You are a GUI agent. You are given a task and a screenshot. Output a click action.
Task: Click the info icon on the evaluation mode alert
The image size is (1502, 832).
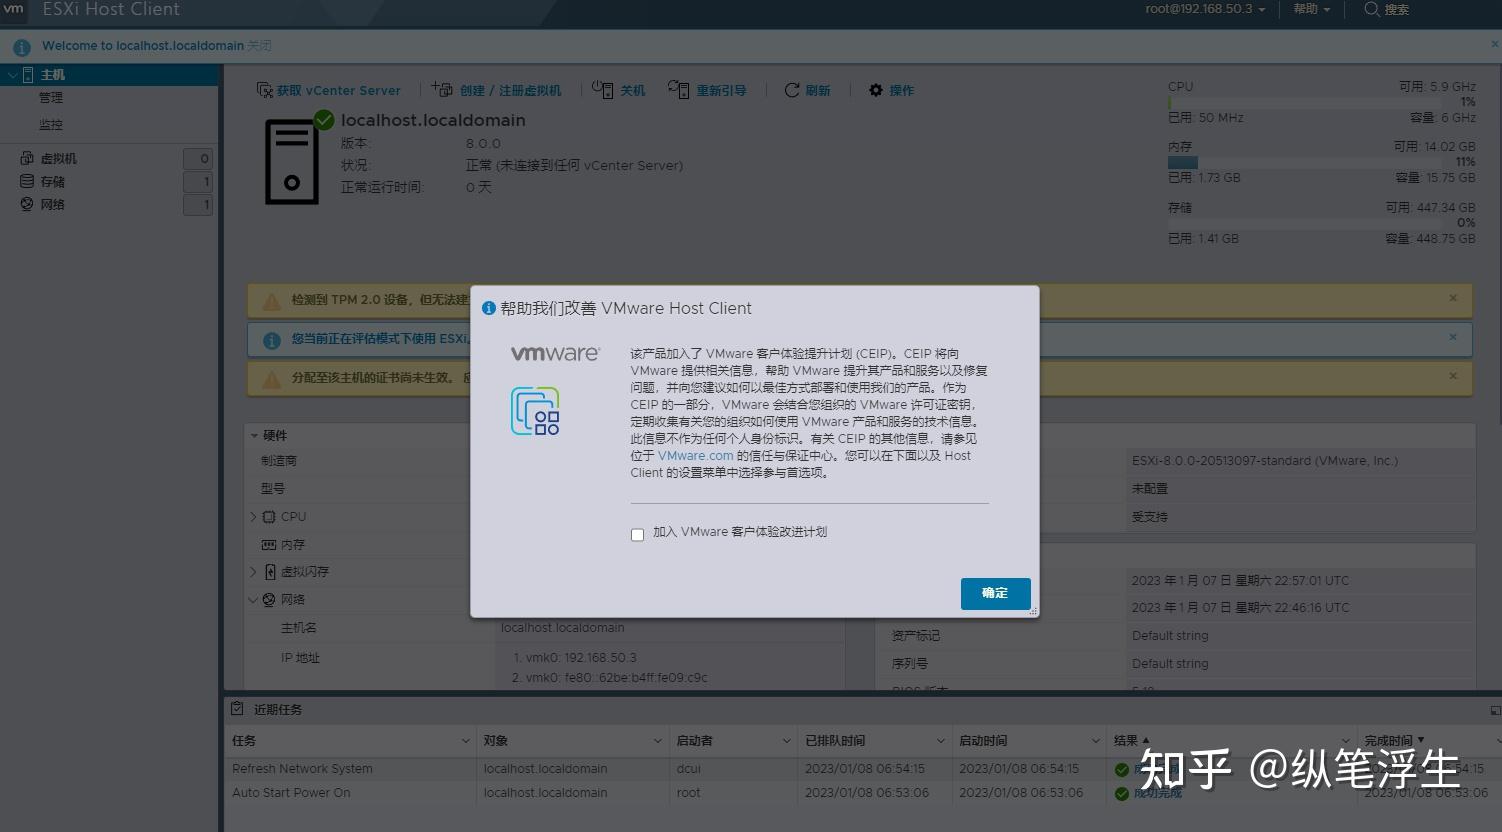[271, 340]
